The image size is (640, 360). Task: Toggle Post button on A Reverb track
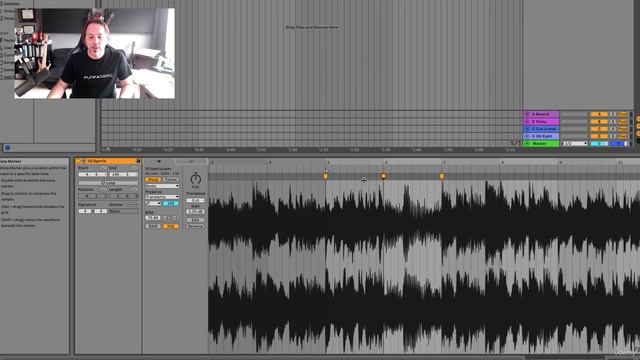click(x=622, y=114)
